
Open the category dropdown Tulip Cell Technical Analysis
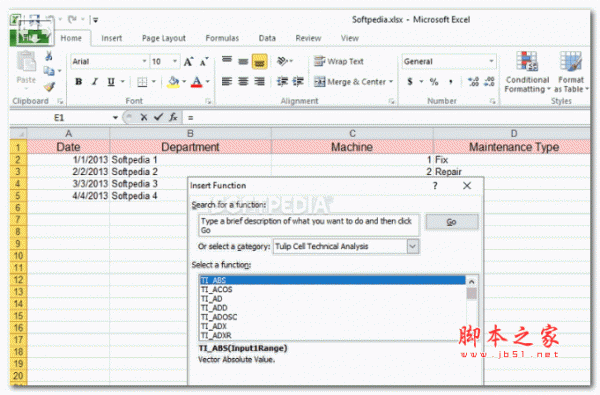click(x=412, y=246)
